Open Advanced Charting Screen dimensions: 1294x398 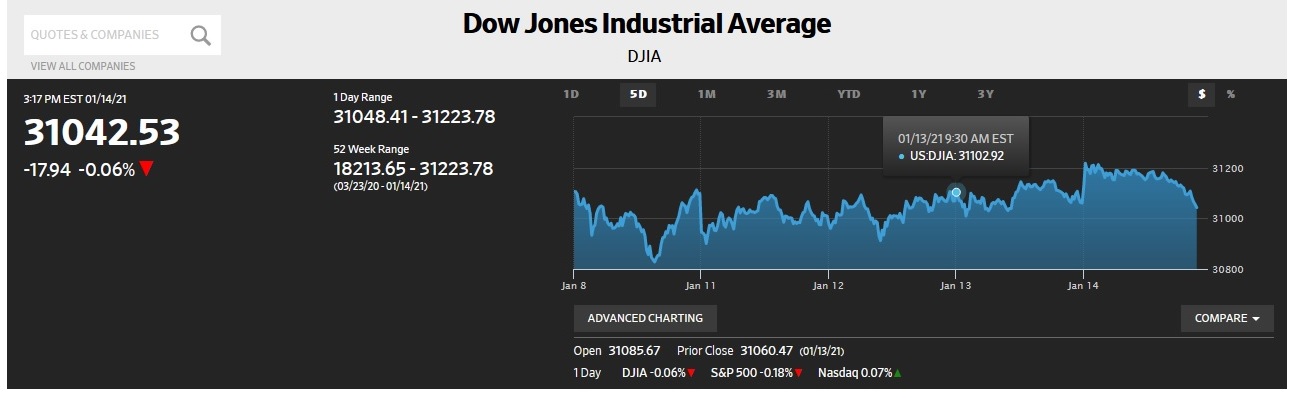(645, 318)
